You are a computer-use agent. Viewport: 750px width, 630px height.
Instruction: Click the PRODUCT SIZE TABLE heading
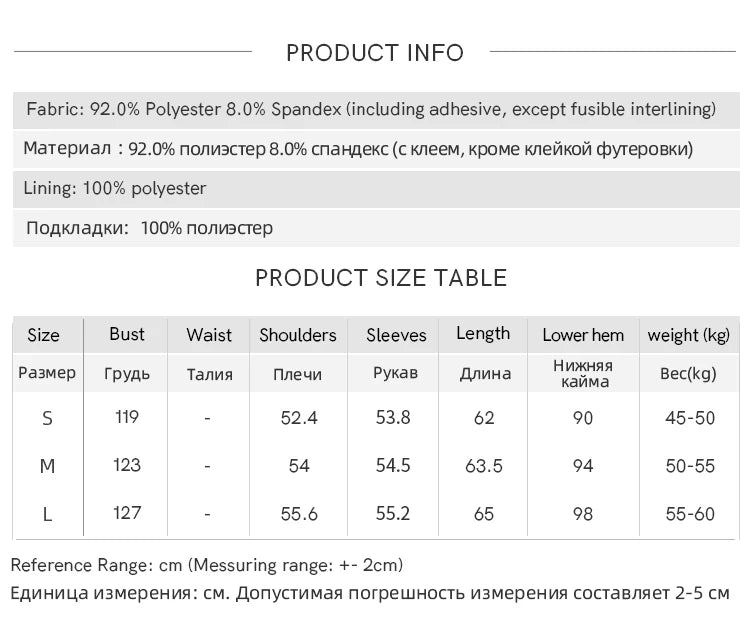tap(381, 278)
